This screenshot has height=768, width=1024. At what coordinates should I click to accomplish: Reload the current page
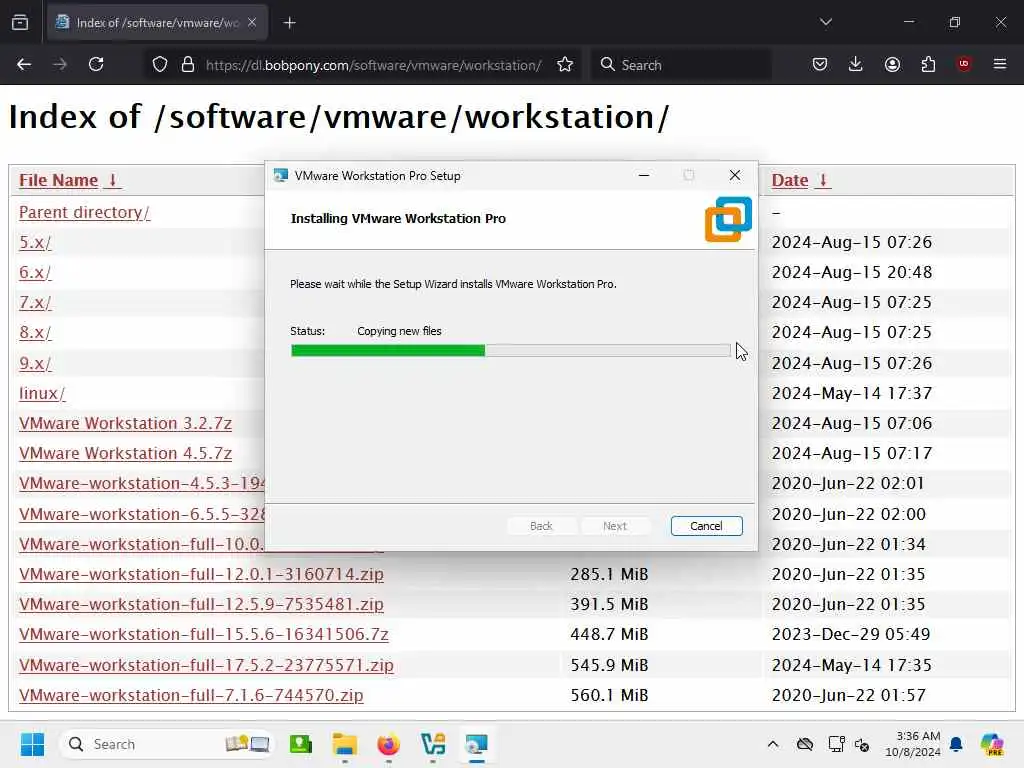(x=96, y=65)
